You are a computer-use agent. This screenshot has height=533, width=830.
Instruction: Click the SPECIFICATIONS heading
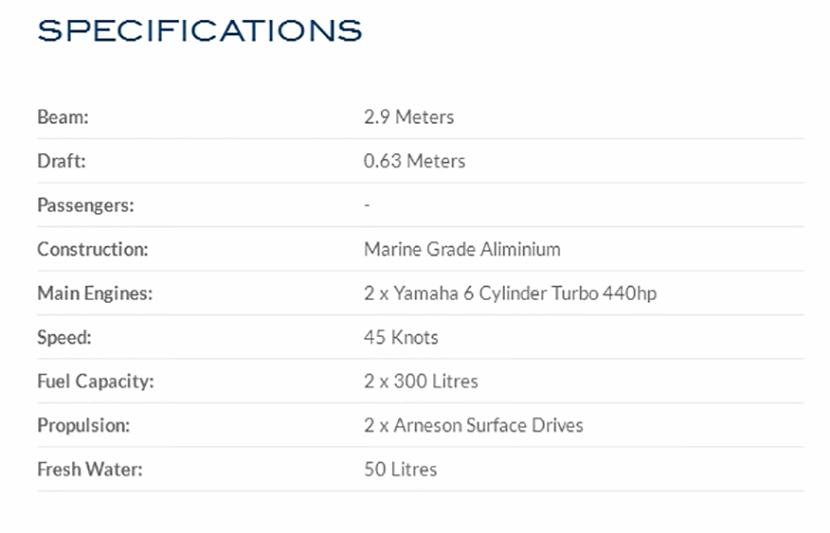click(199, 30)
